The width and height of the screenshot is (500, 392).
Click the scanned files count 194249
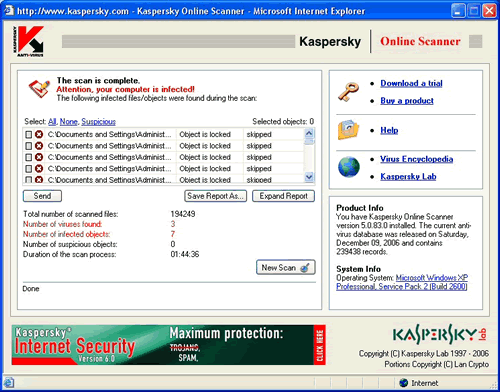click(183, 214)
